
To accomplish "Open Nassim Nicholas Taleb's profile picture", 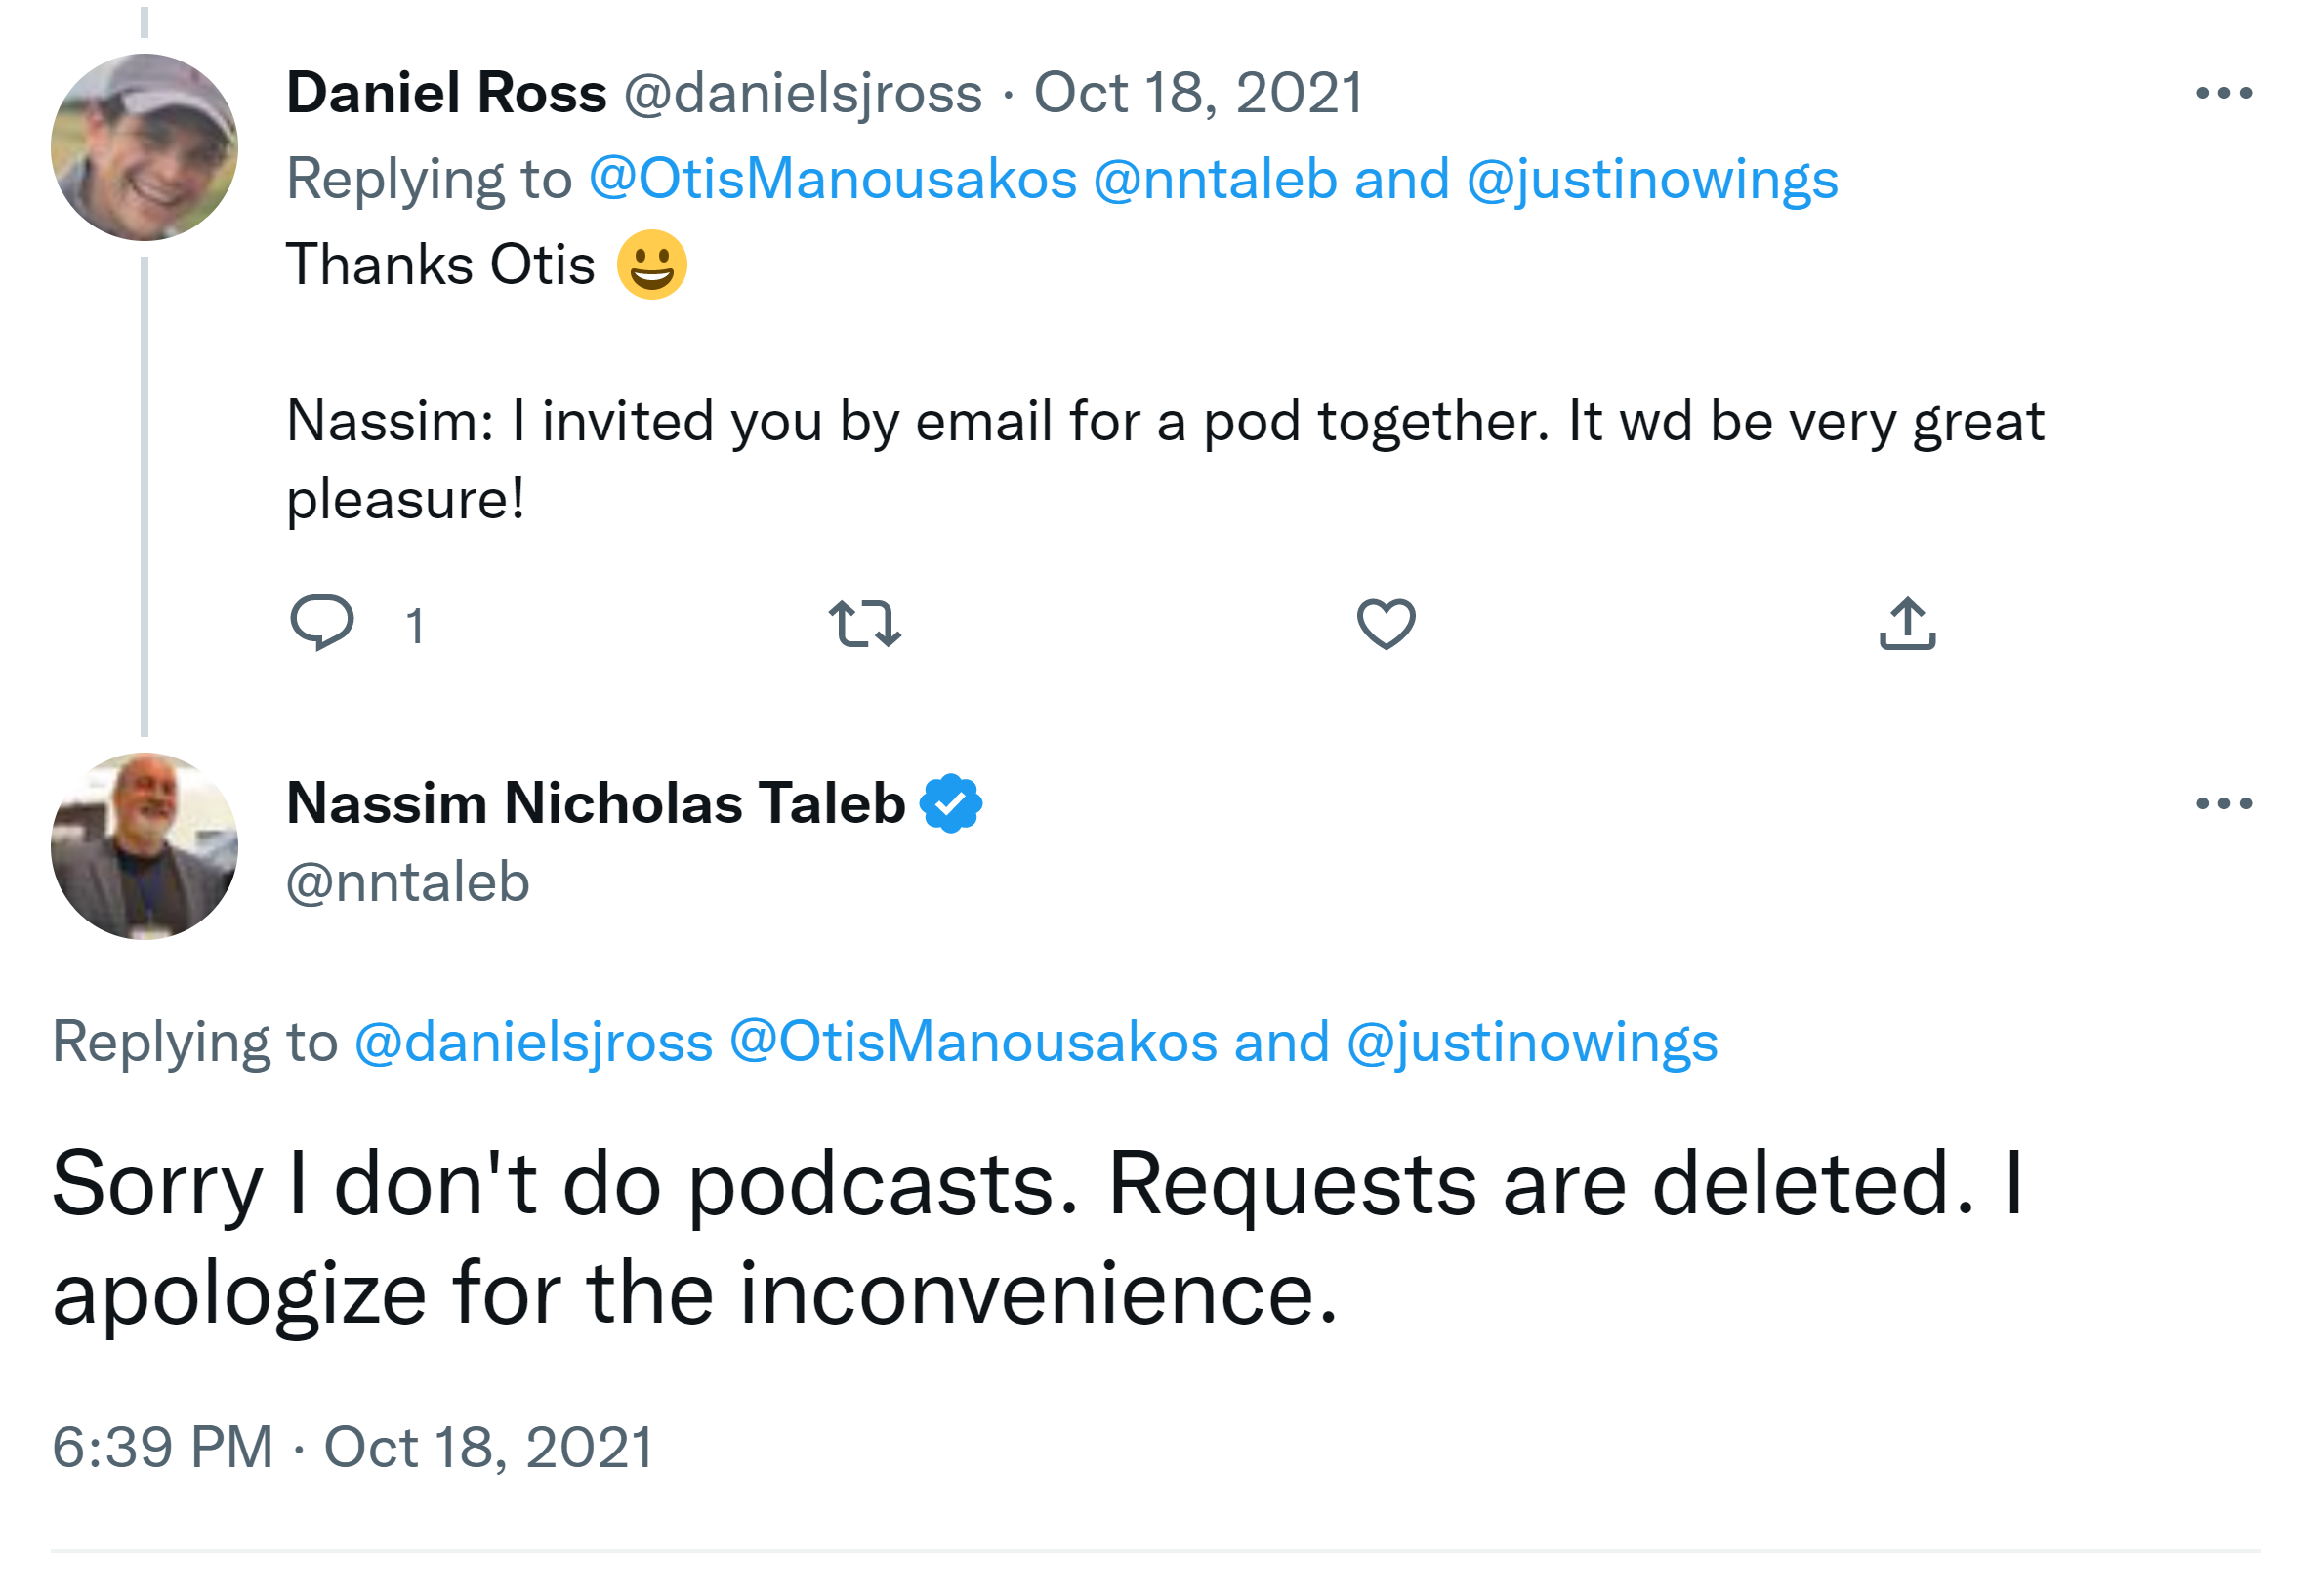I will (x=145, y=846).
